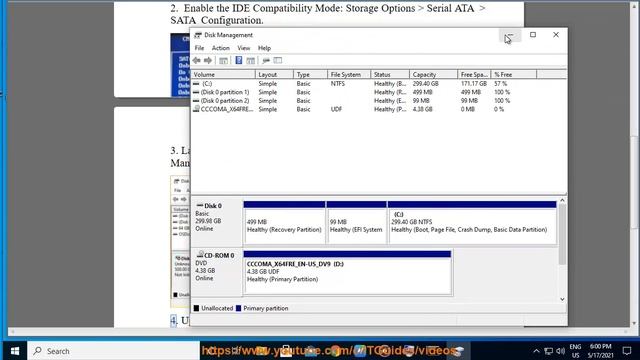Go back with the toolbar Back arrow
Image resolution: width=640 pixels, height=360 pixels.
click(197, 60)
